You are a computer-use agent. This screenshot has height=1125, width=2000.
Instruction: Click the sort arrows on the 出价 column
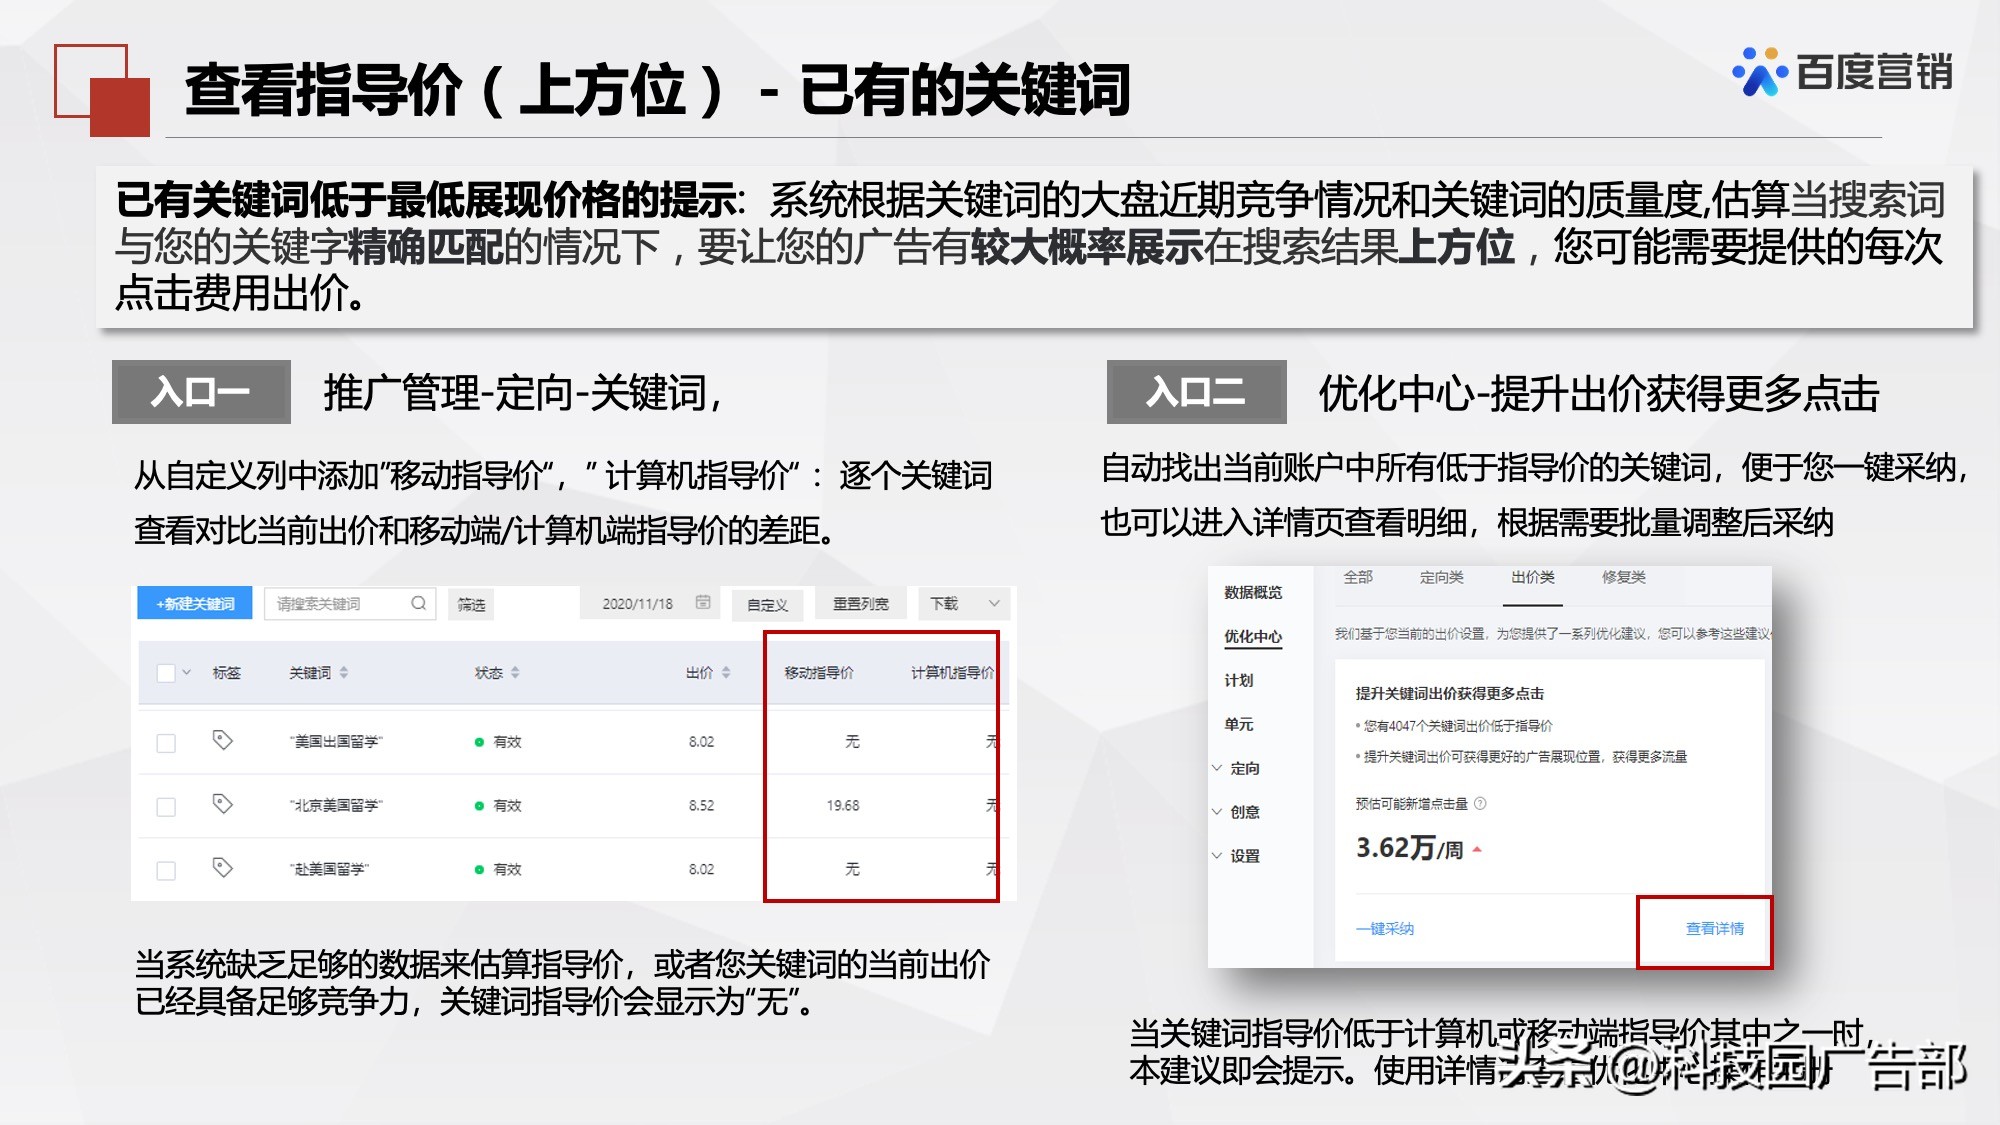pyautogui.click(x=726, y=672)
